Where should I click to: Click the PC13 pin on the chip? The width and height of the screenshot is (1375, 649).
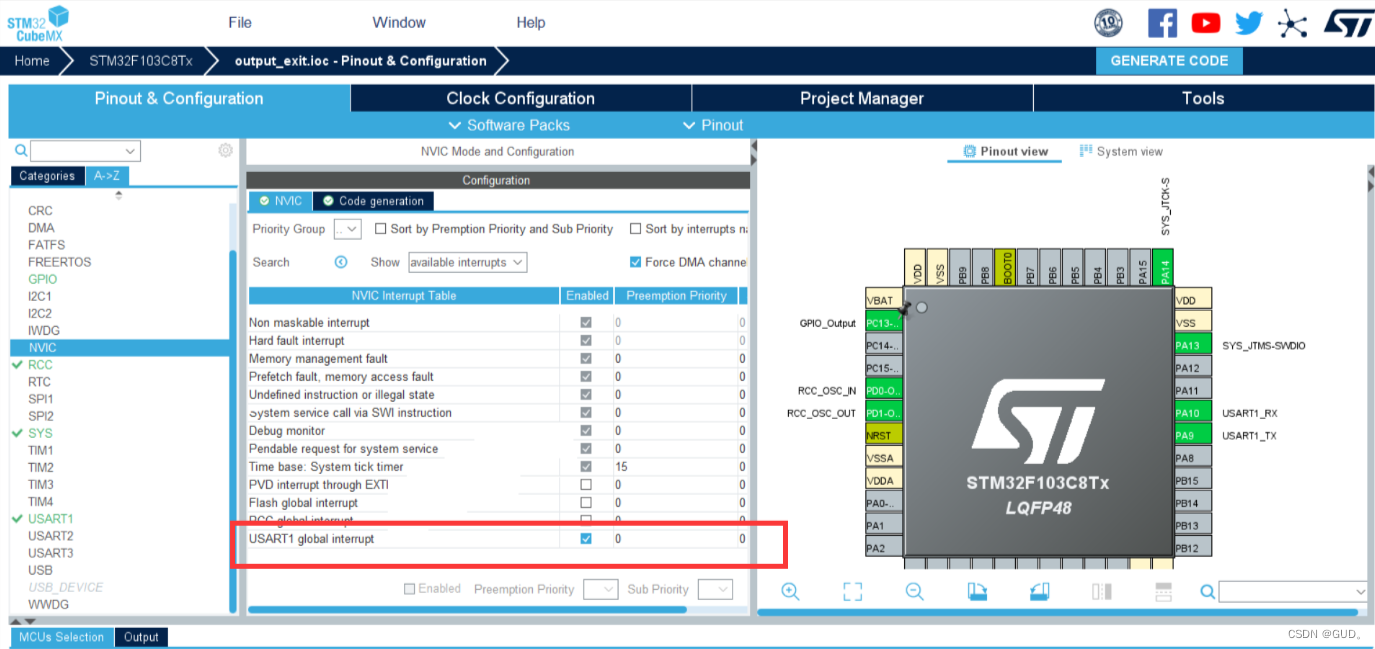(884, 323)
